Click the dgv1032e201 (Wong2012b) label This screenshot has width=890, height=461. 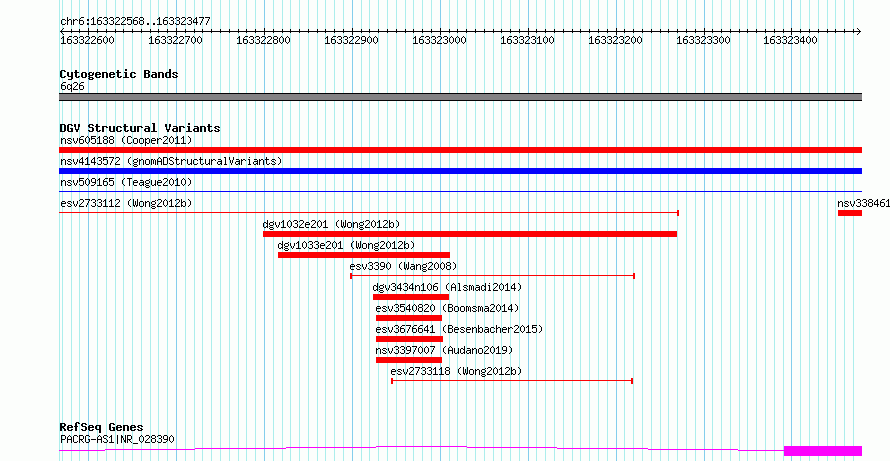point(331,224)
